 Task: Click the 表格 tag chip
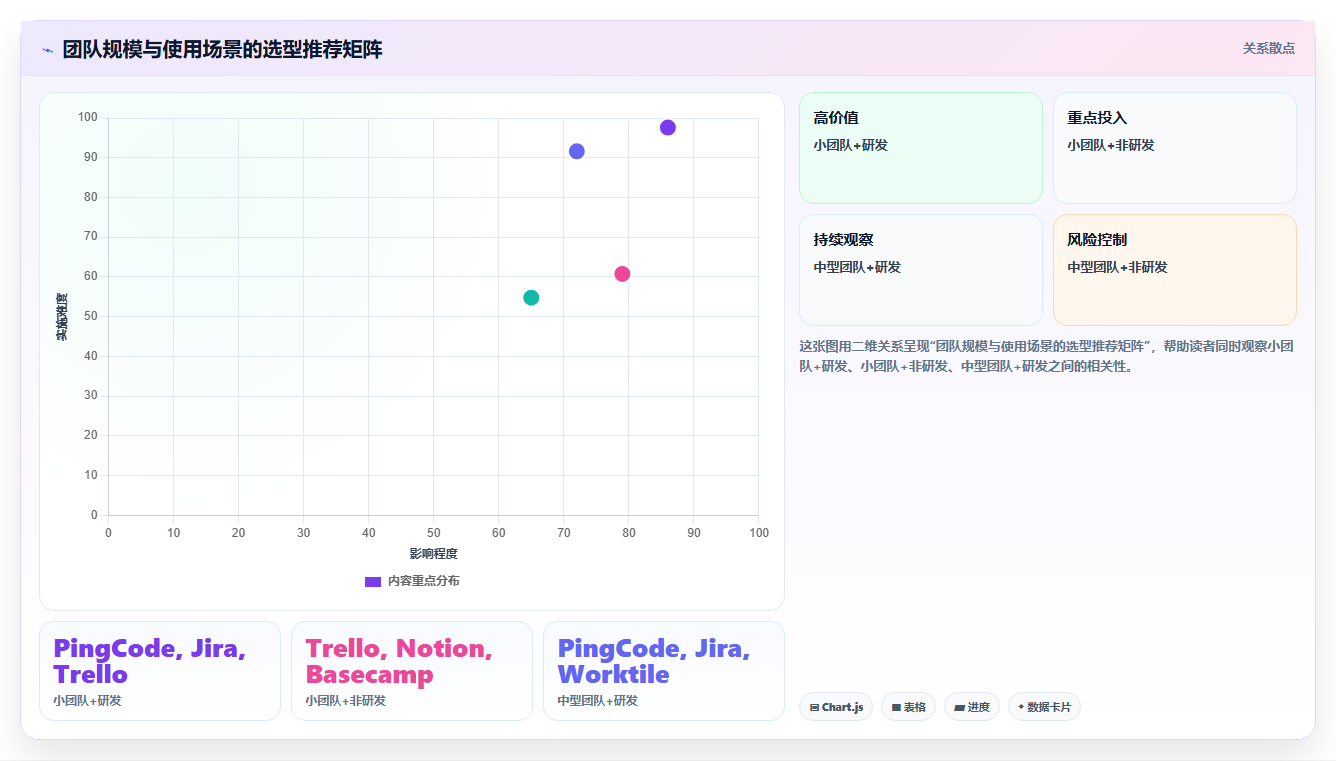click(x=909, y=707)
